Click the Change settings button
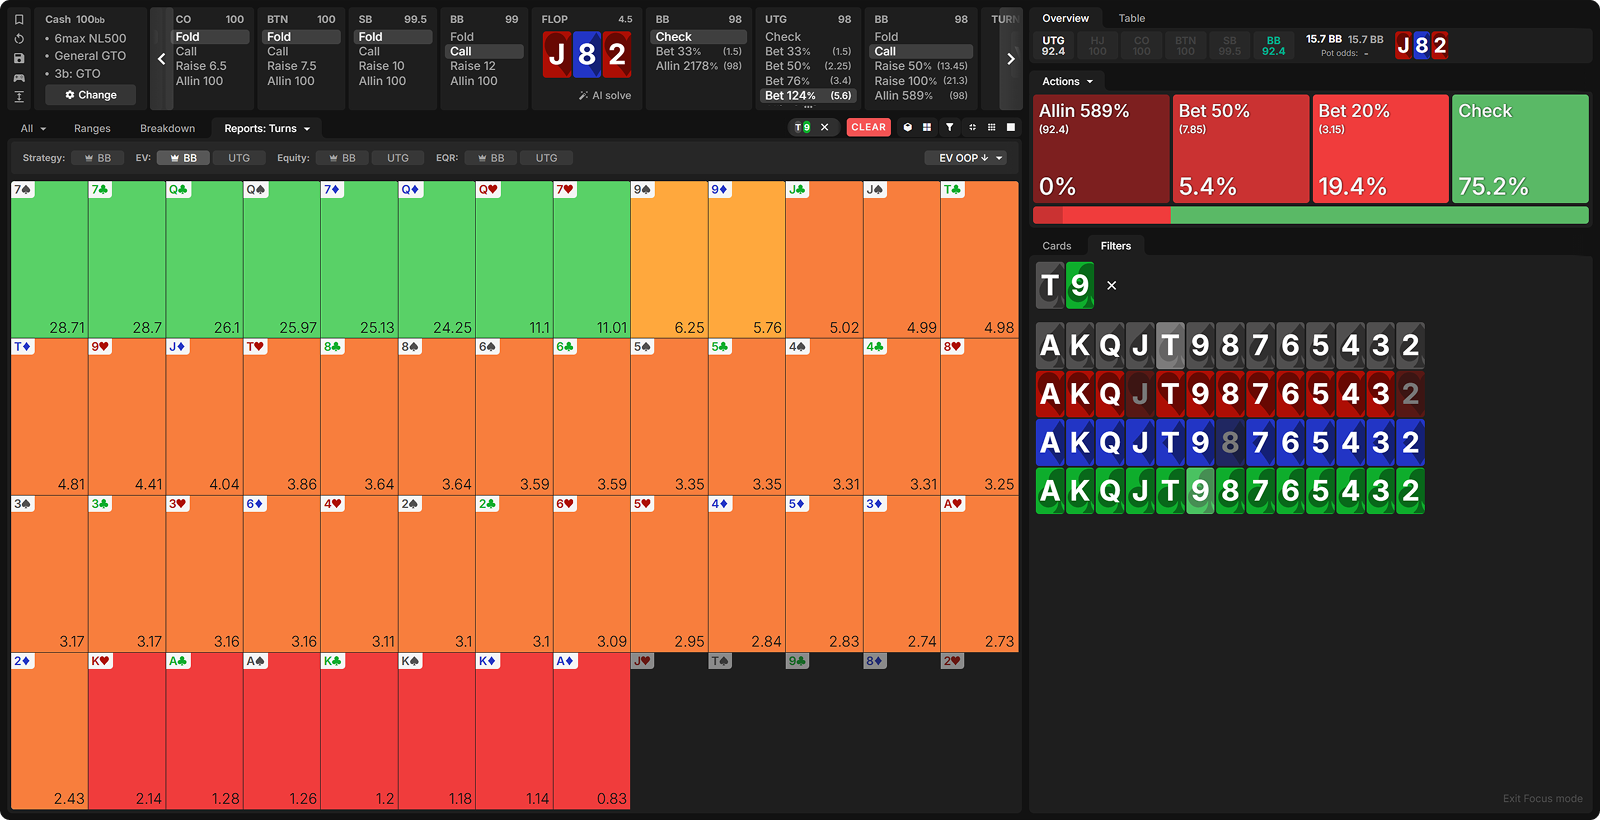The width and height of the screenshot is (1600, 820). [91, 95]
